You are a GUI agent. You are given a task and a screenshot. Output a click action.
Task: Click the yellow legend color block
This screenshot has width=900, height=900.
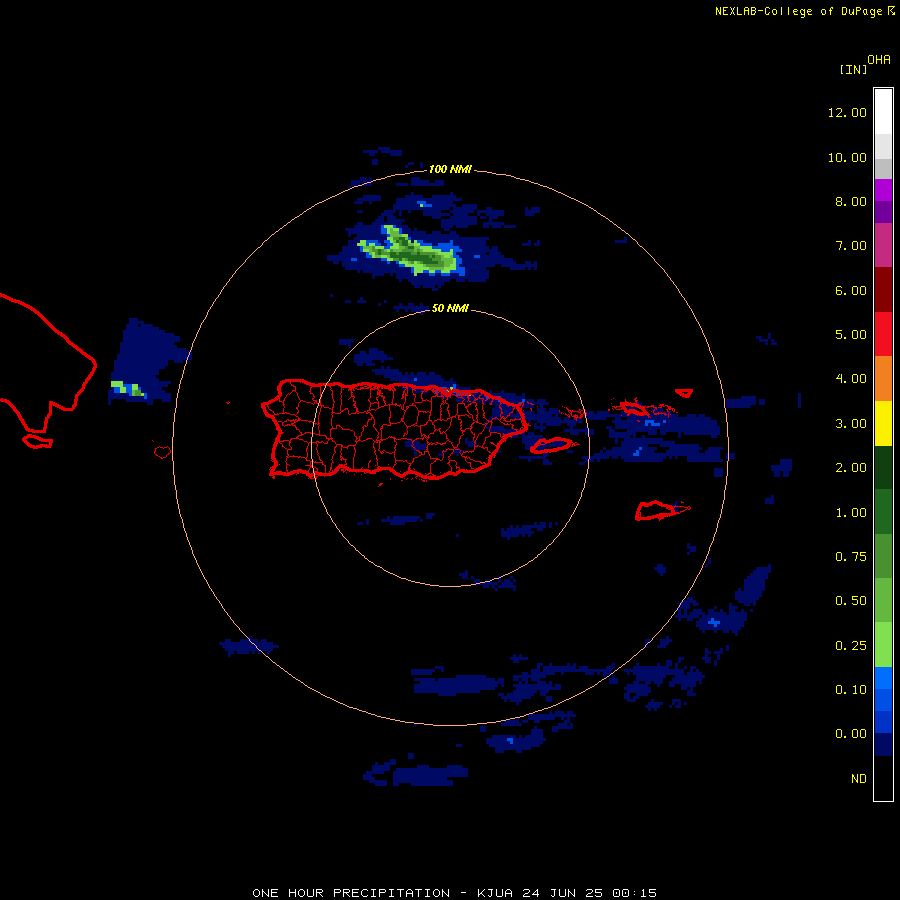pyautogui.click(x=883, y=423)
